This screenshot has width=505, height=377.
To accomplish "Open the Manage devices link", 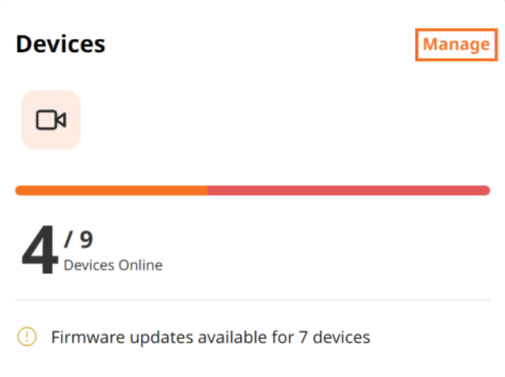I will point(456,45).
